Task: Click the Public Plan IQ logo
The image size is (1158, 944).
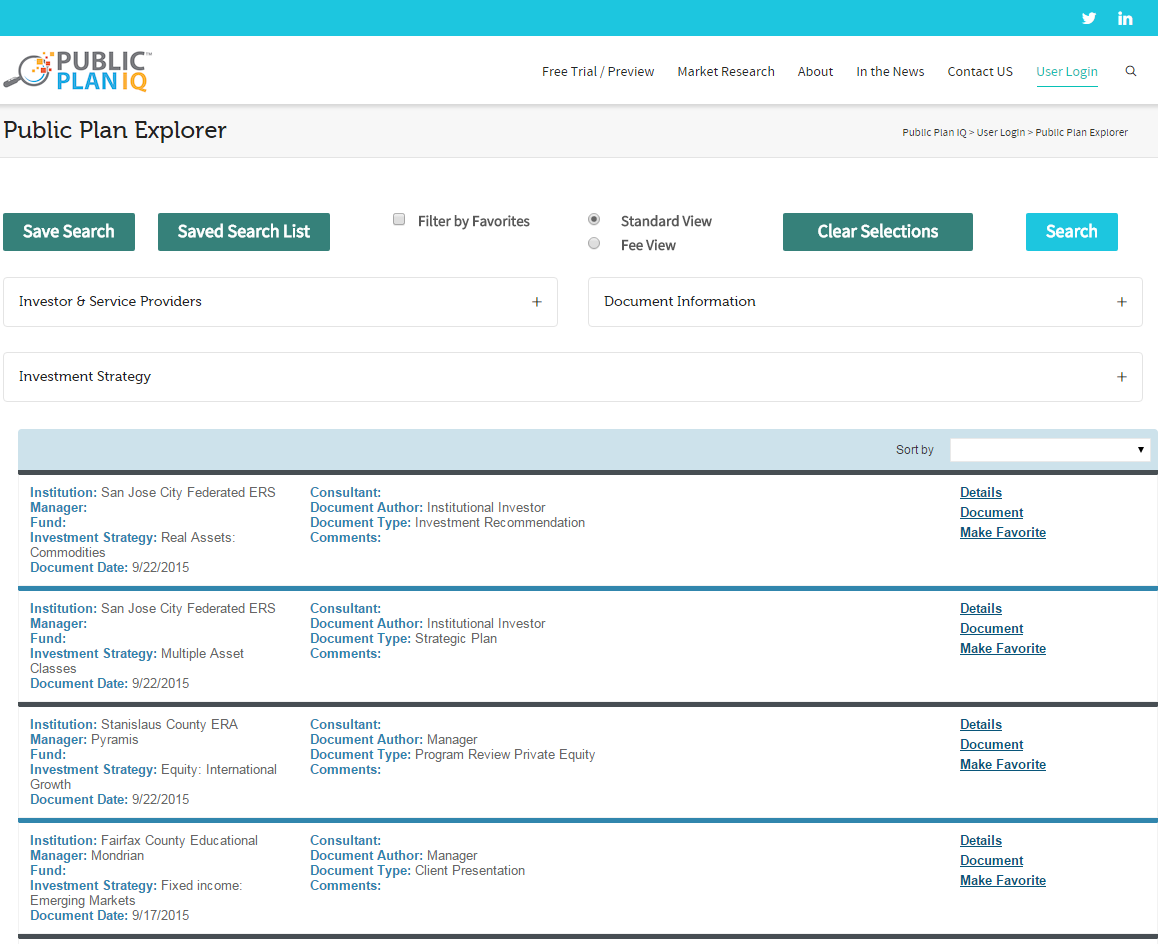Action: click(77, 71)
